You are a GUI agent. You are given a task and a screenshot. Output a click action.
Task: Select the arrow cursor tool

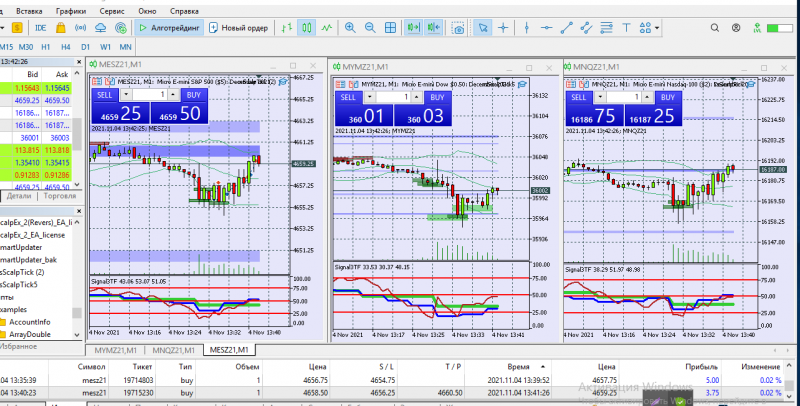pyautogui.click(x=483, y=28)
